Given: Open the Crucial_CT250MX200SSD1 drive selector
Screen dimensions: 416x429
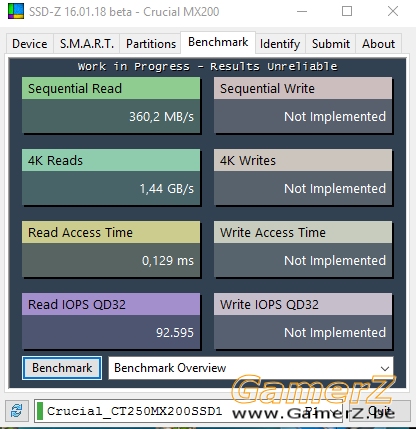Looking at the screenshot, I should 188,411.
